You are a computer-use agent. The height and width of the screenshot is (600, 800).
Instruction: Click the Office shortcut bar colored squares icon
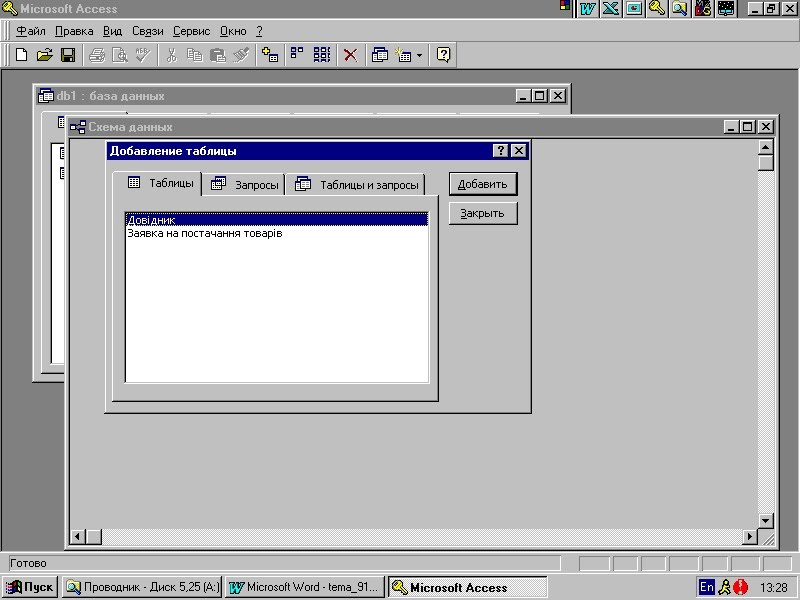point(565,6)
